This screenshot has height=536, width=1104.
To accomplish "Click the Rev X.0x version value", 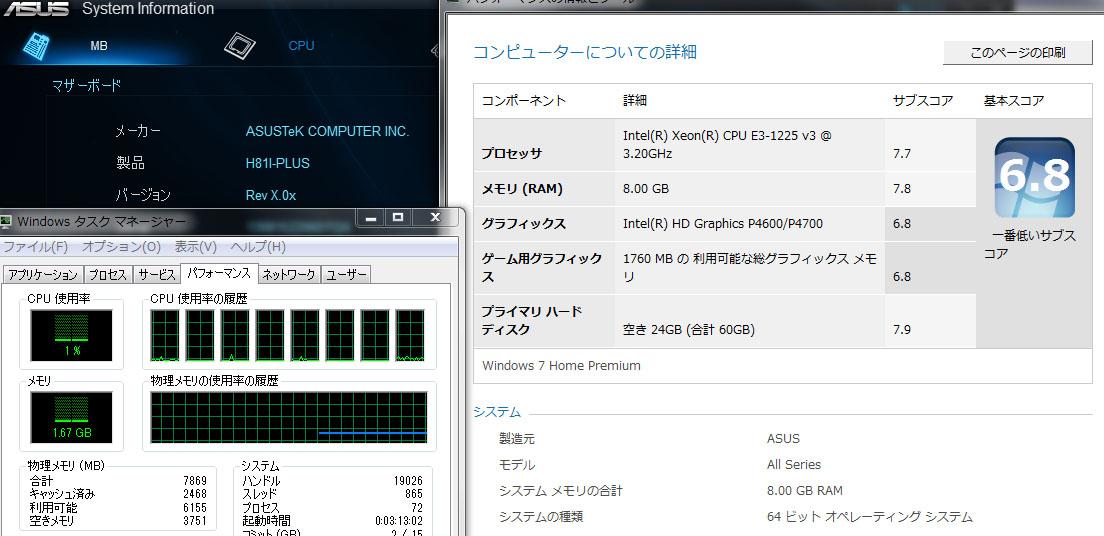I will [270, 195].
